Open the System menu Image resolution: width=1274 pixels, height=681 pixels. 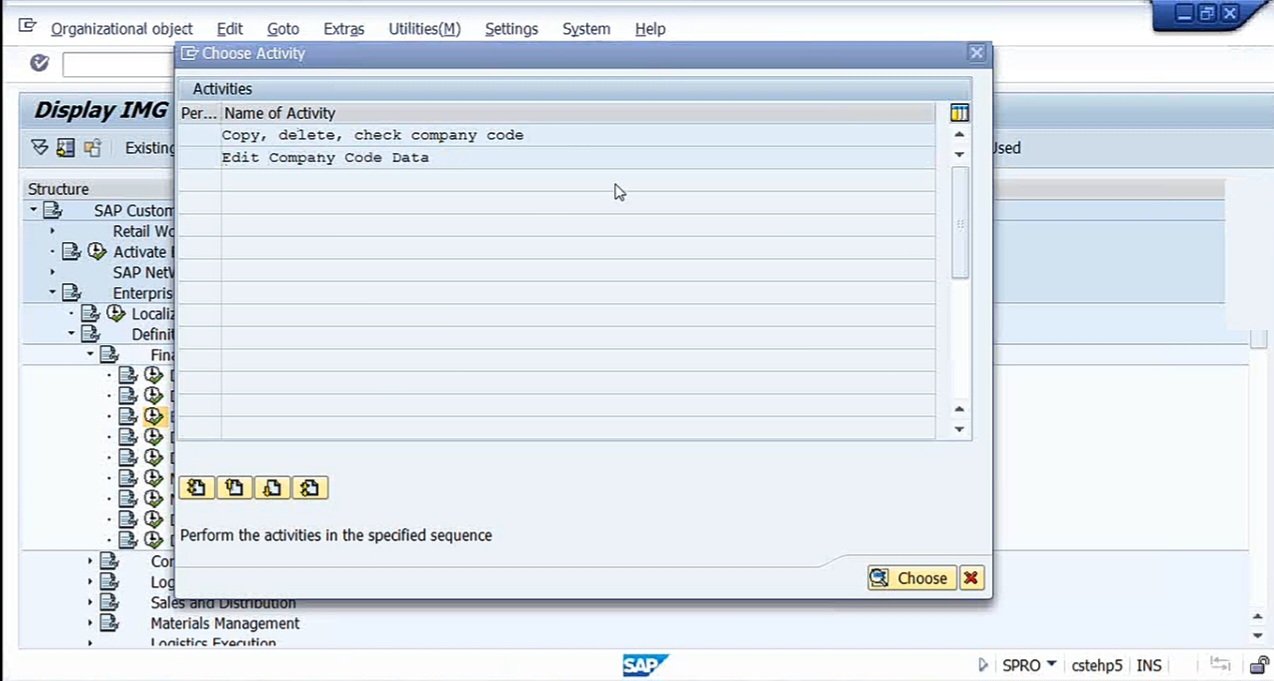[x=586, y=29]
